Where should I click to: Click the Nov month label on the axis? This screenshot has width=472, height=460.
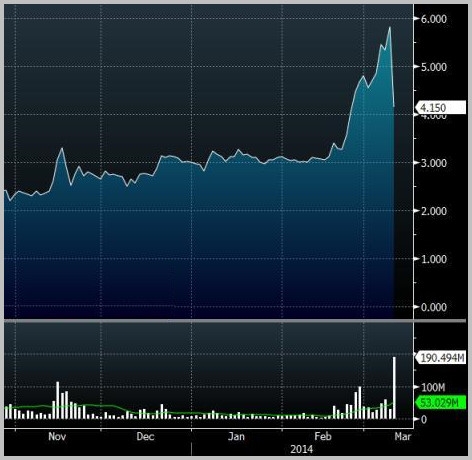click(x=57, y=437)
